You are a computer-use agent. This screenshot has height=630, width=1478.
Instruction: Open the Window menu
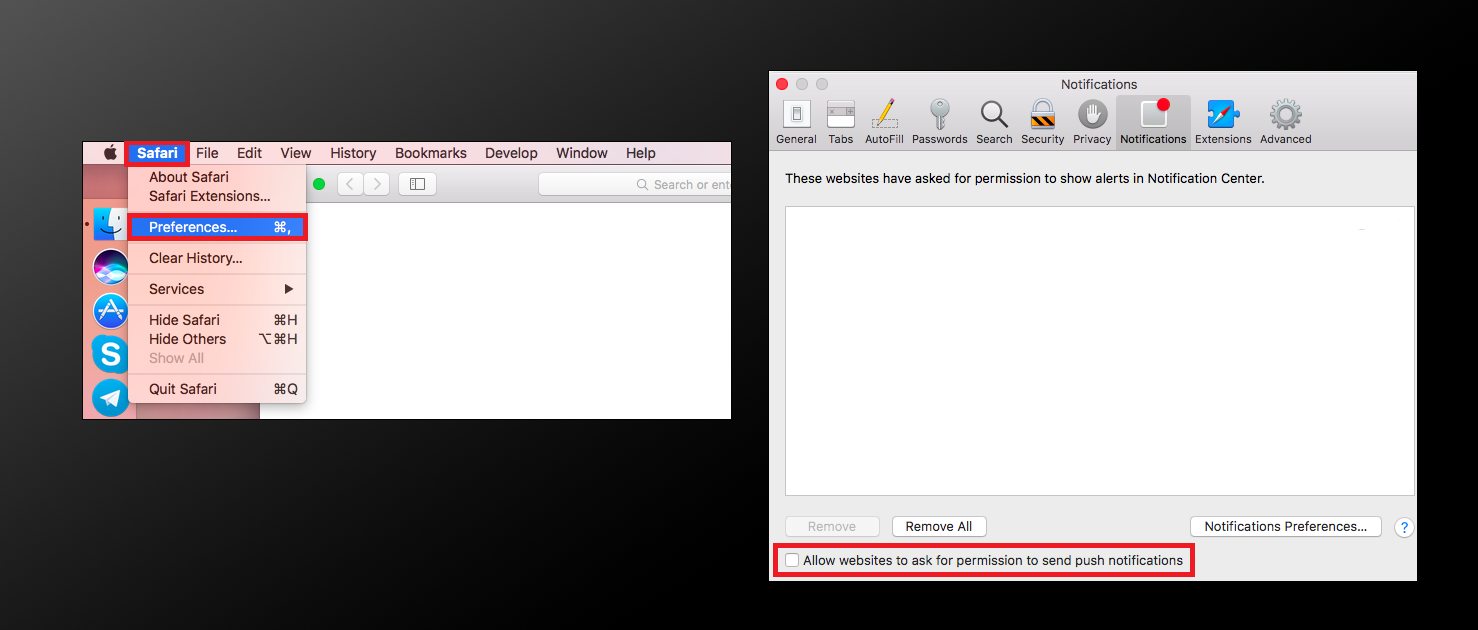point(582,153)
